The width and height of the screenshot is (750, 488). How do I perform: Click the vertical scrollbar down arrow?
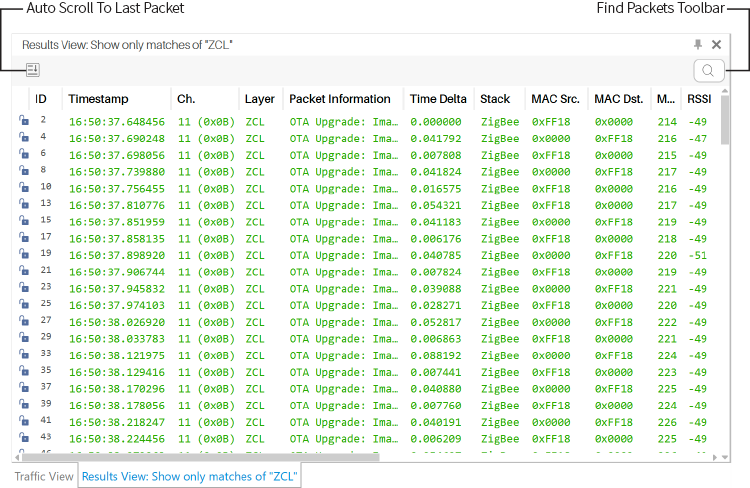[725, 457]
